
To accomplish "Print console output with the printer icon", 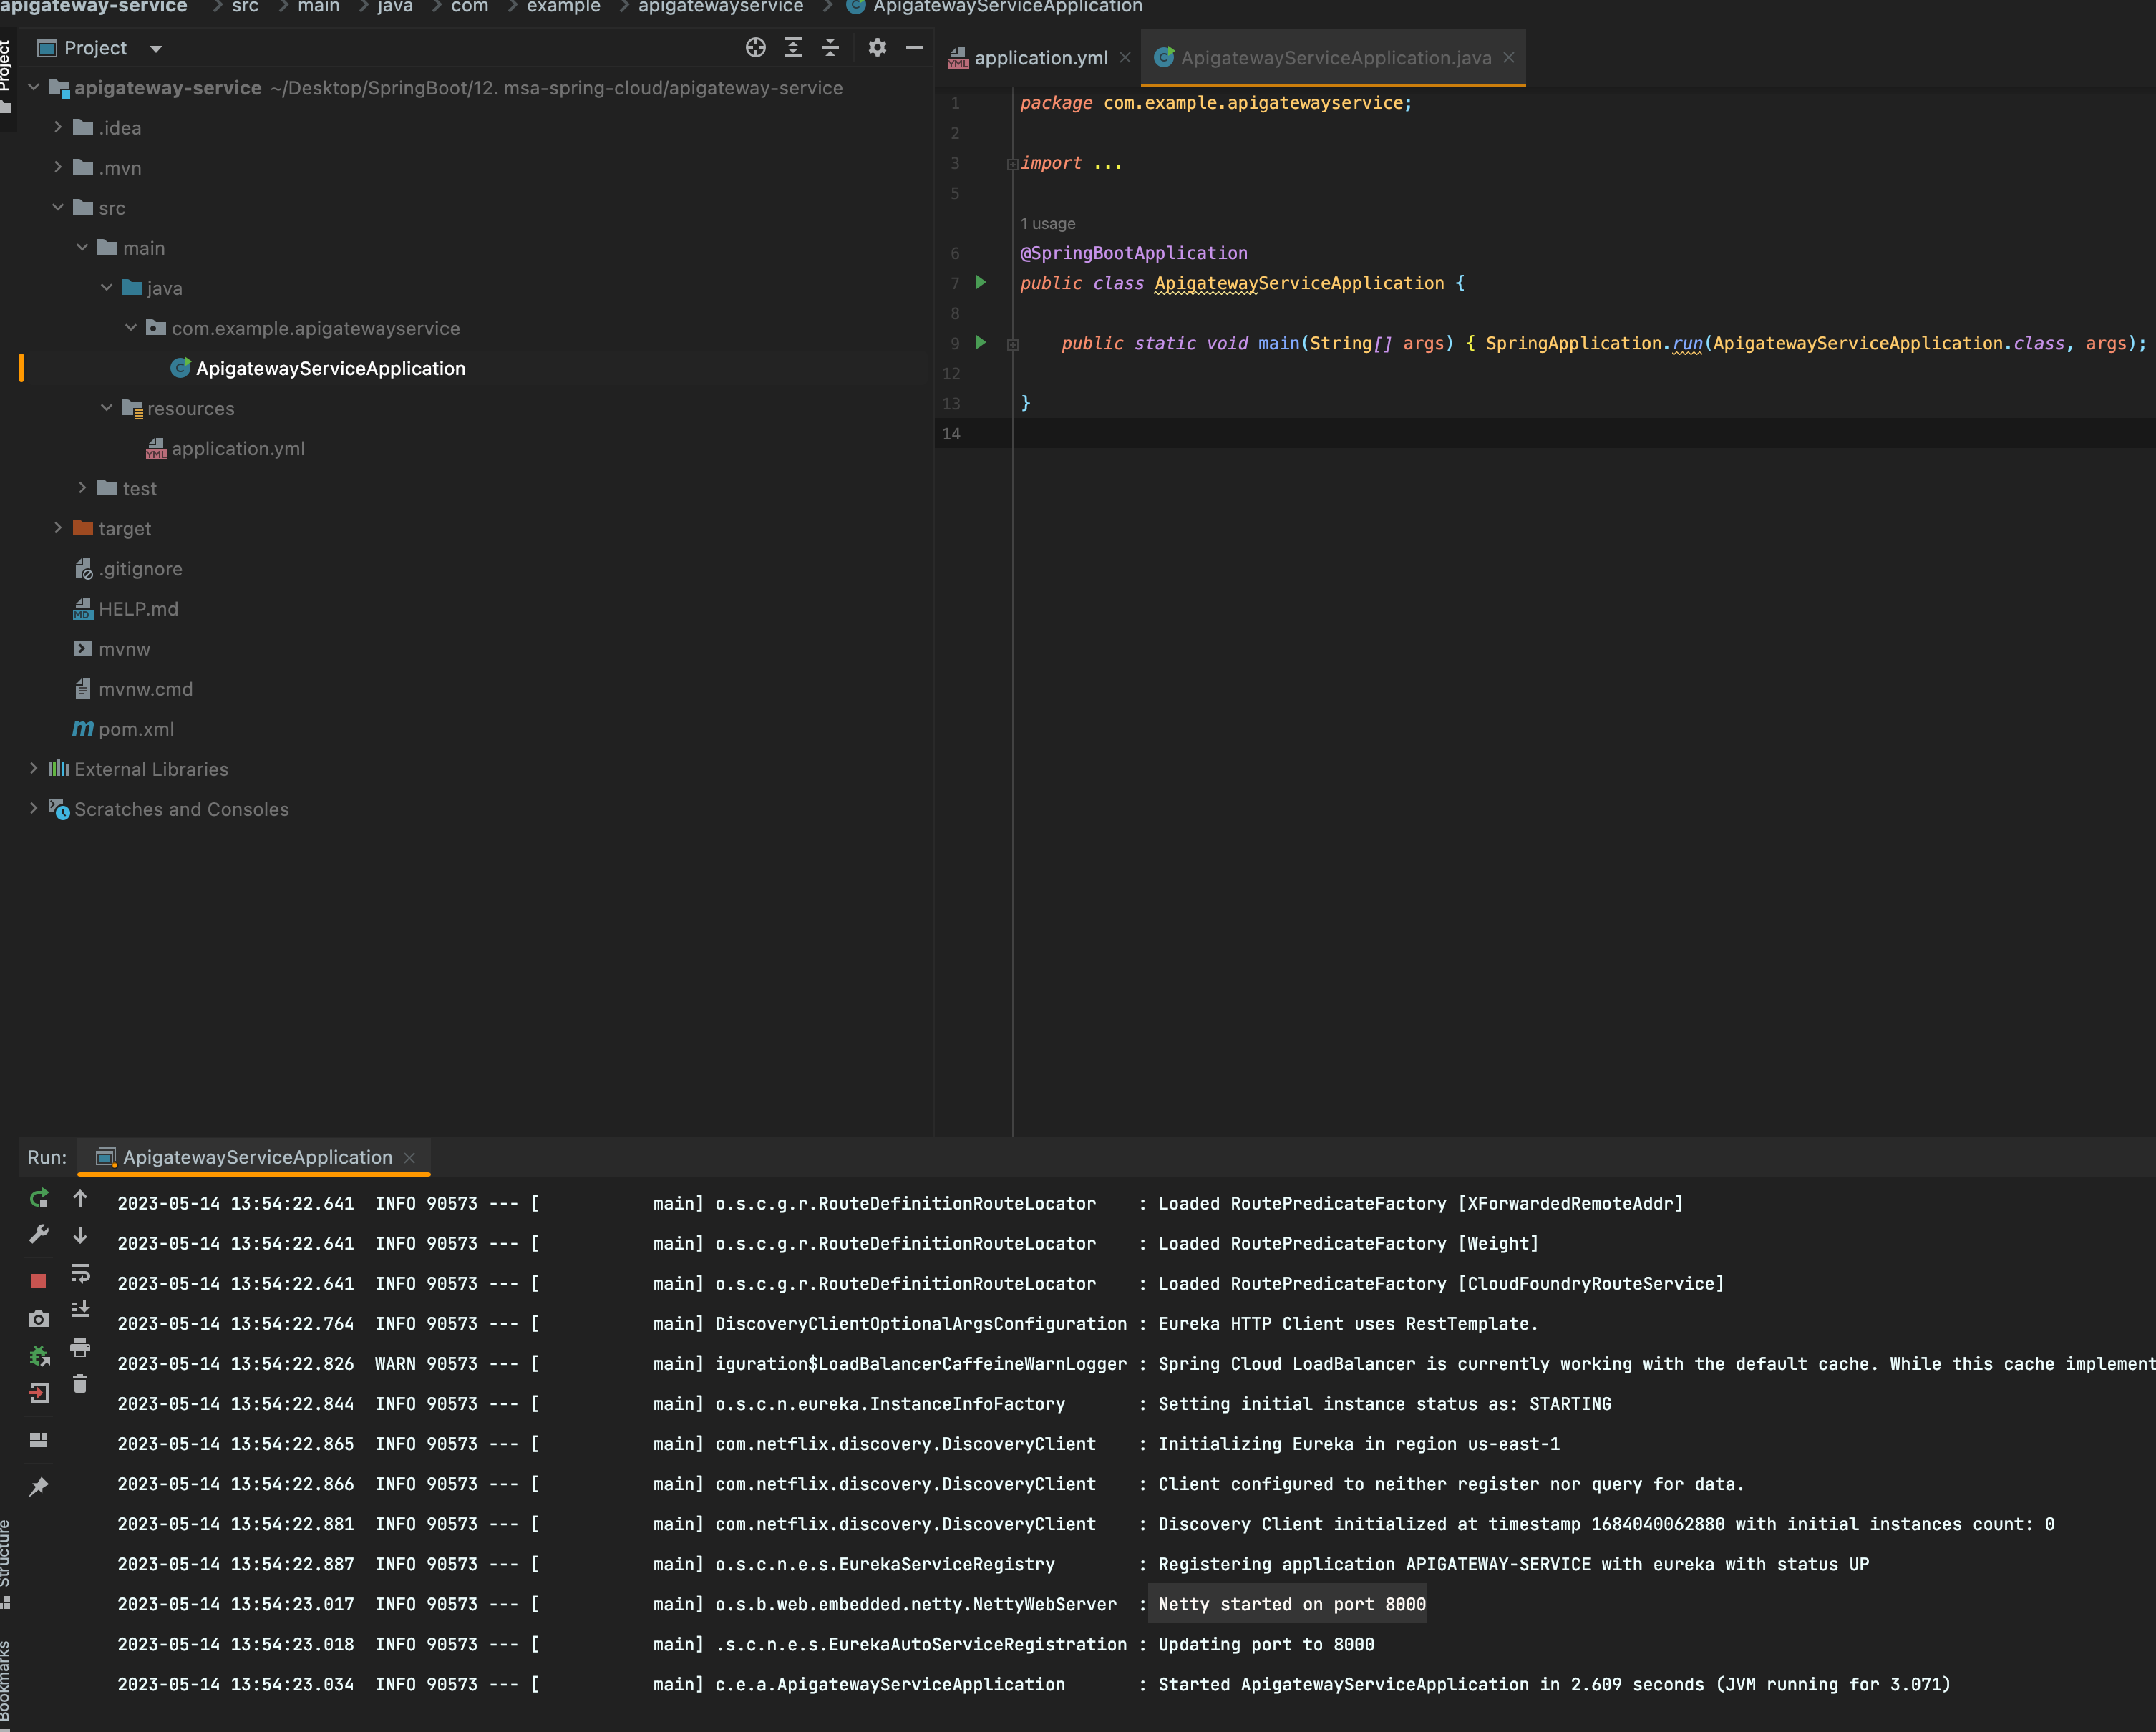I will click(x=80, y=1347).
